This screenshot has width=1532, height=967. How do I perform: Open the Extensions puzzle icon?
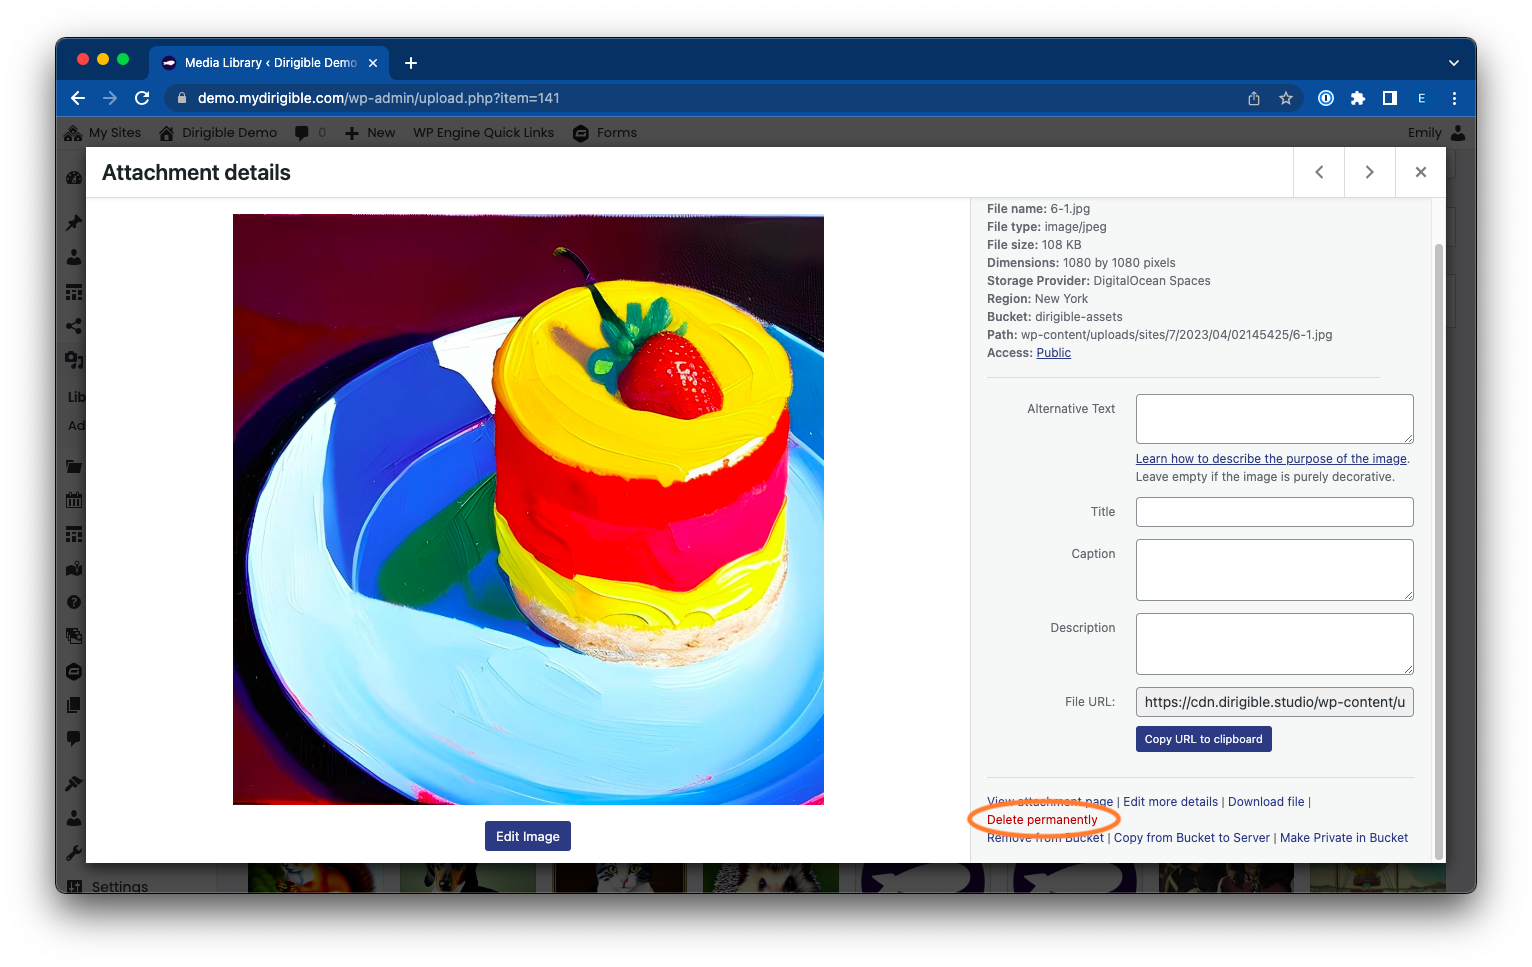[x=1358, y=98]
